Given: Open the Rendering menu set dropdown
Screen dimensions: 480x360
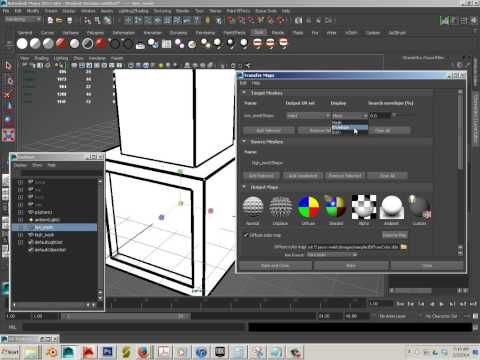Looking at the screenshot, I should [x=23, y=20].
